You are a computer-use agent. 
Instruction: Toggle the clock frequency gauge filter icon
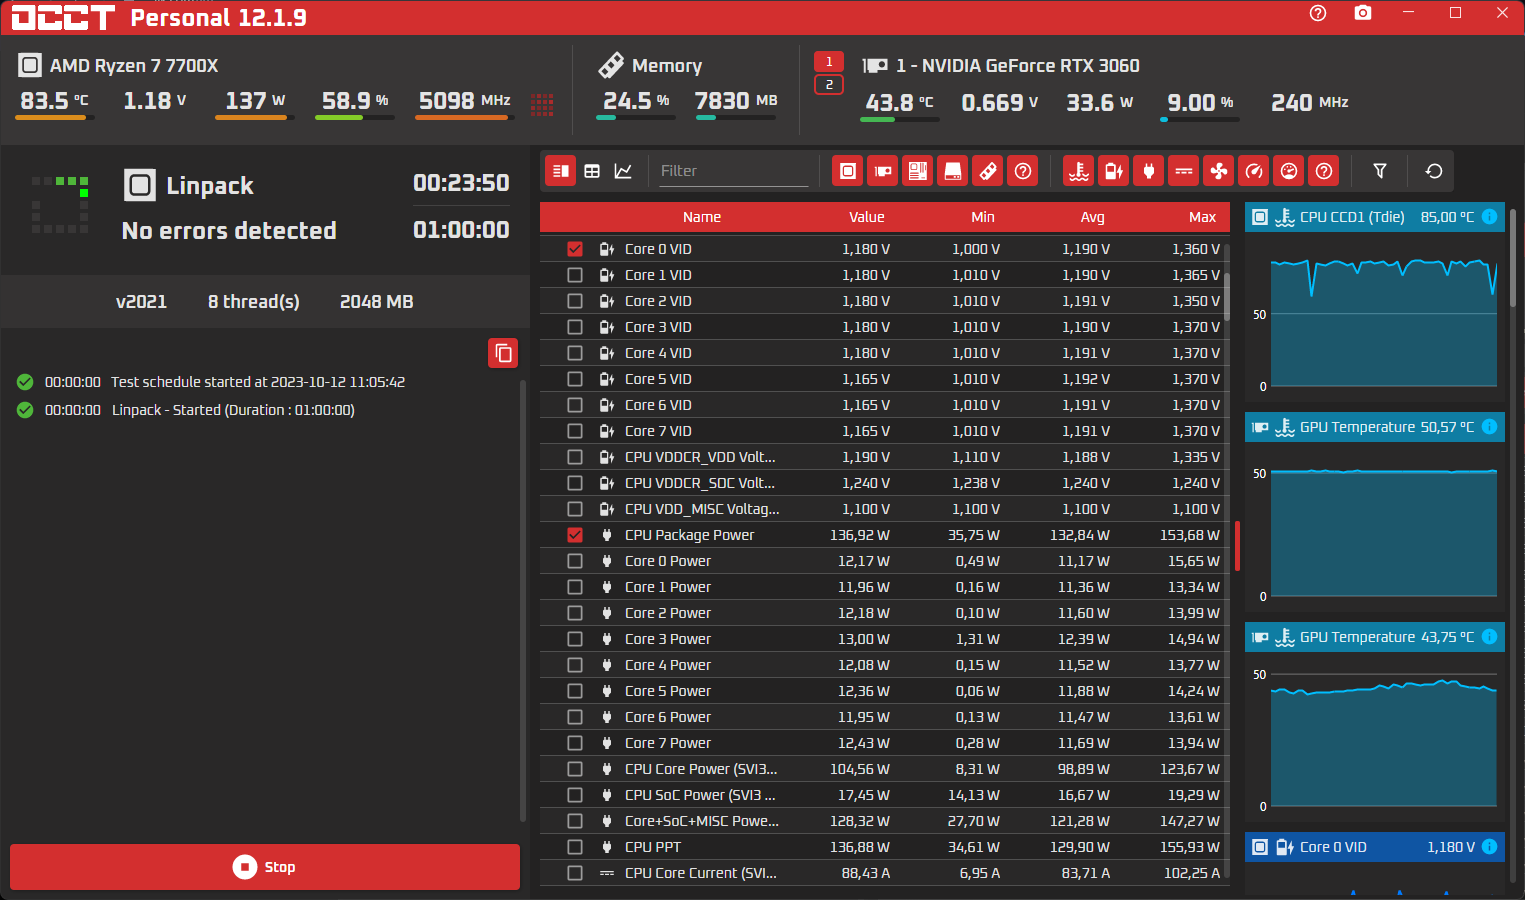[1254, 171]
